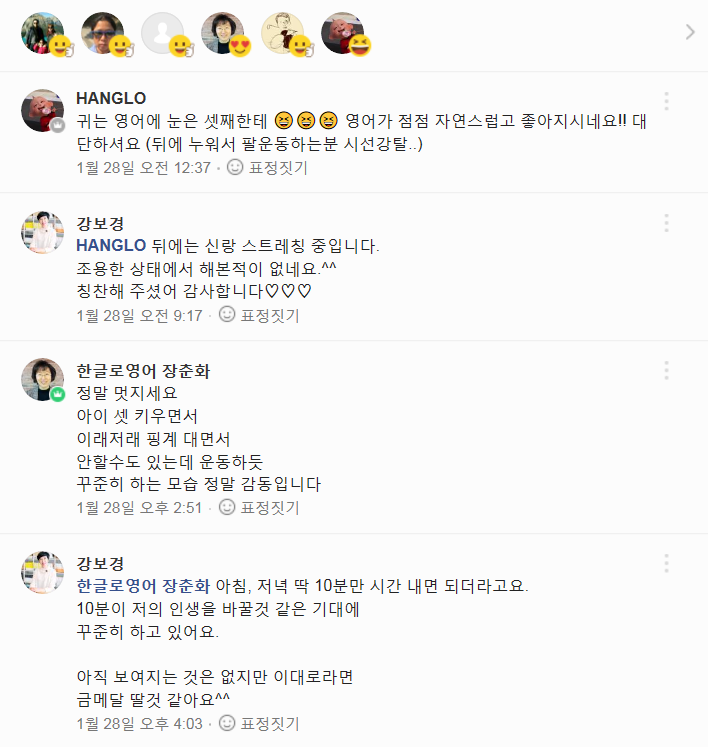Open more options for HANGLO's comment
708x747 pixels.
click(666, 102)
